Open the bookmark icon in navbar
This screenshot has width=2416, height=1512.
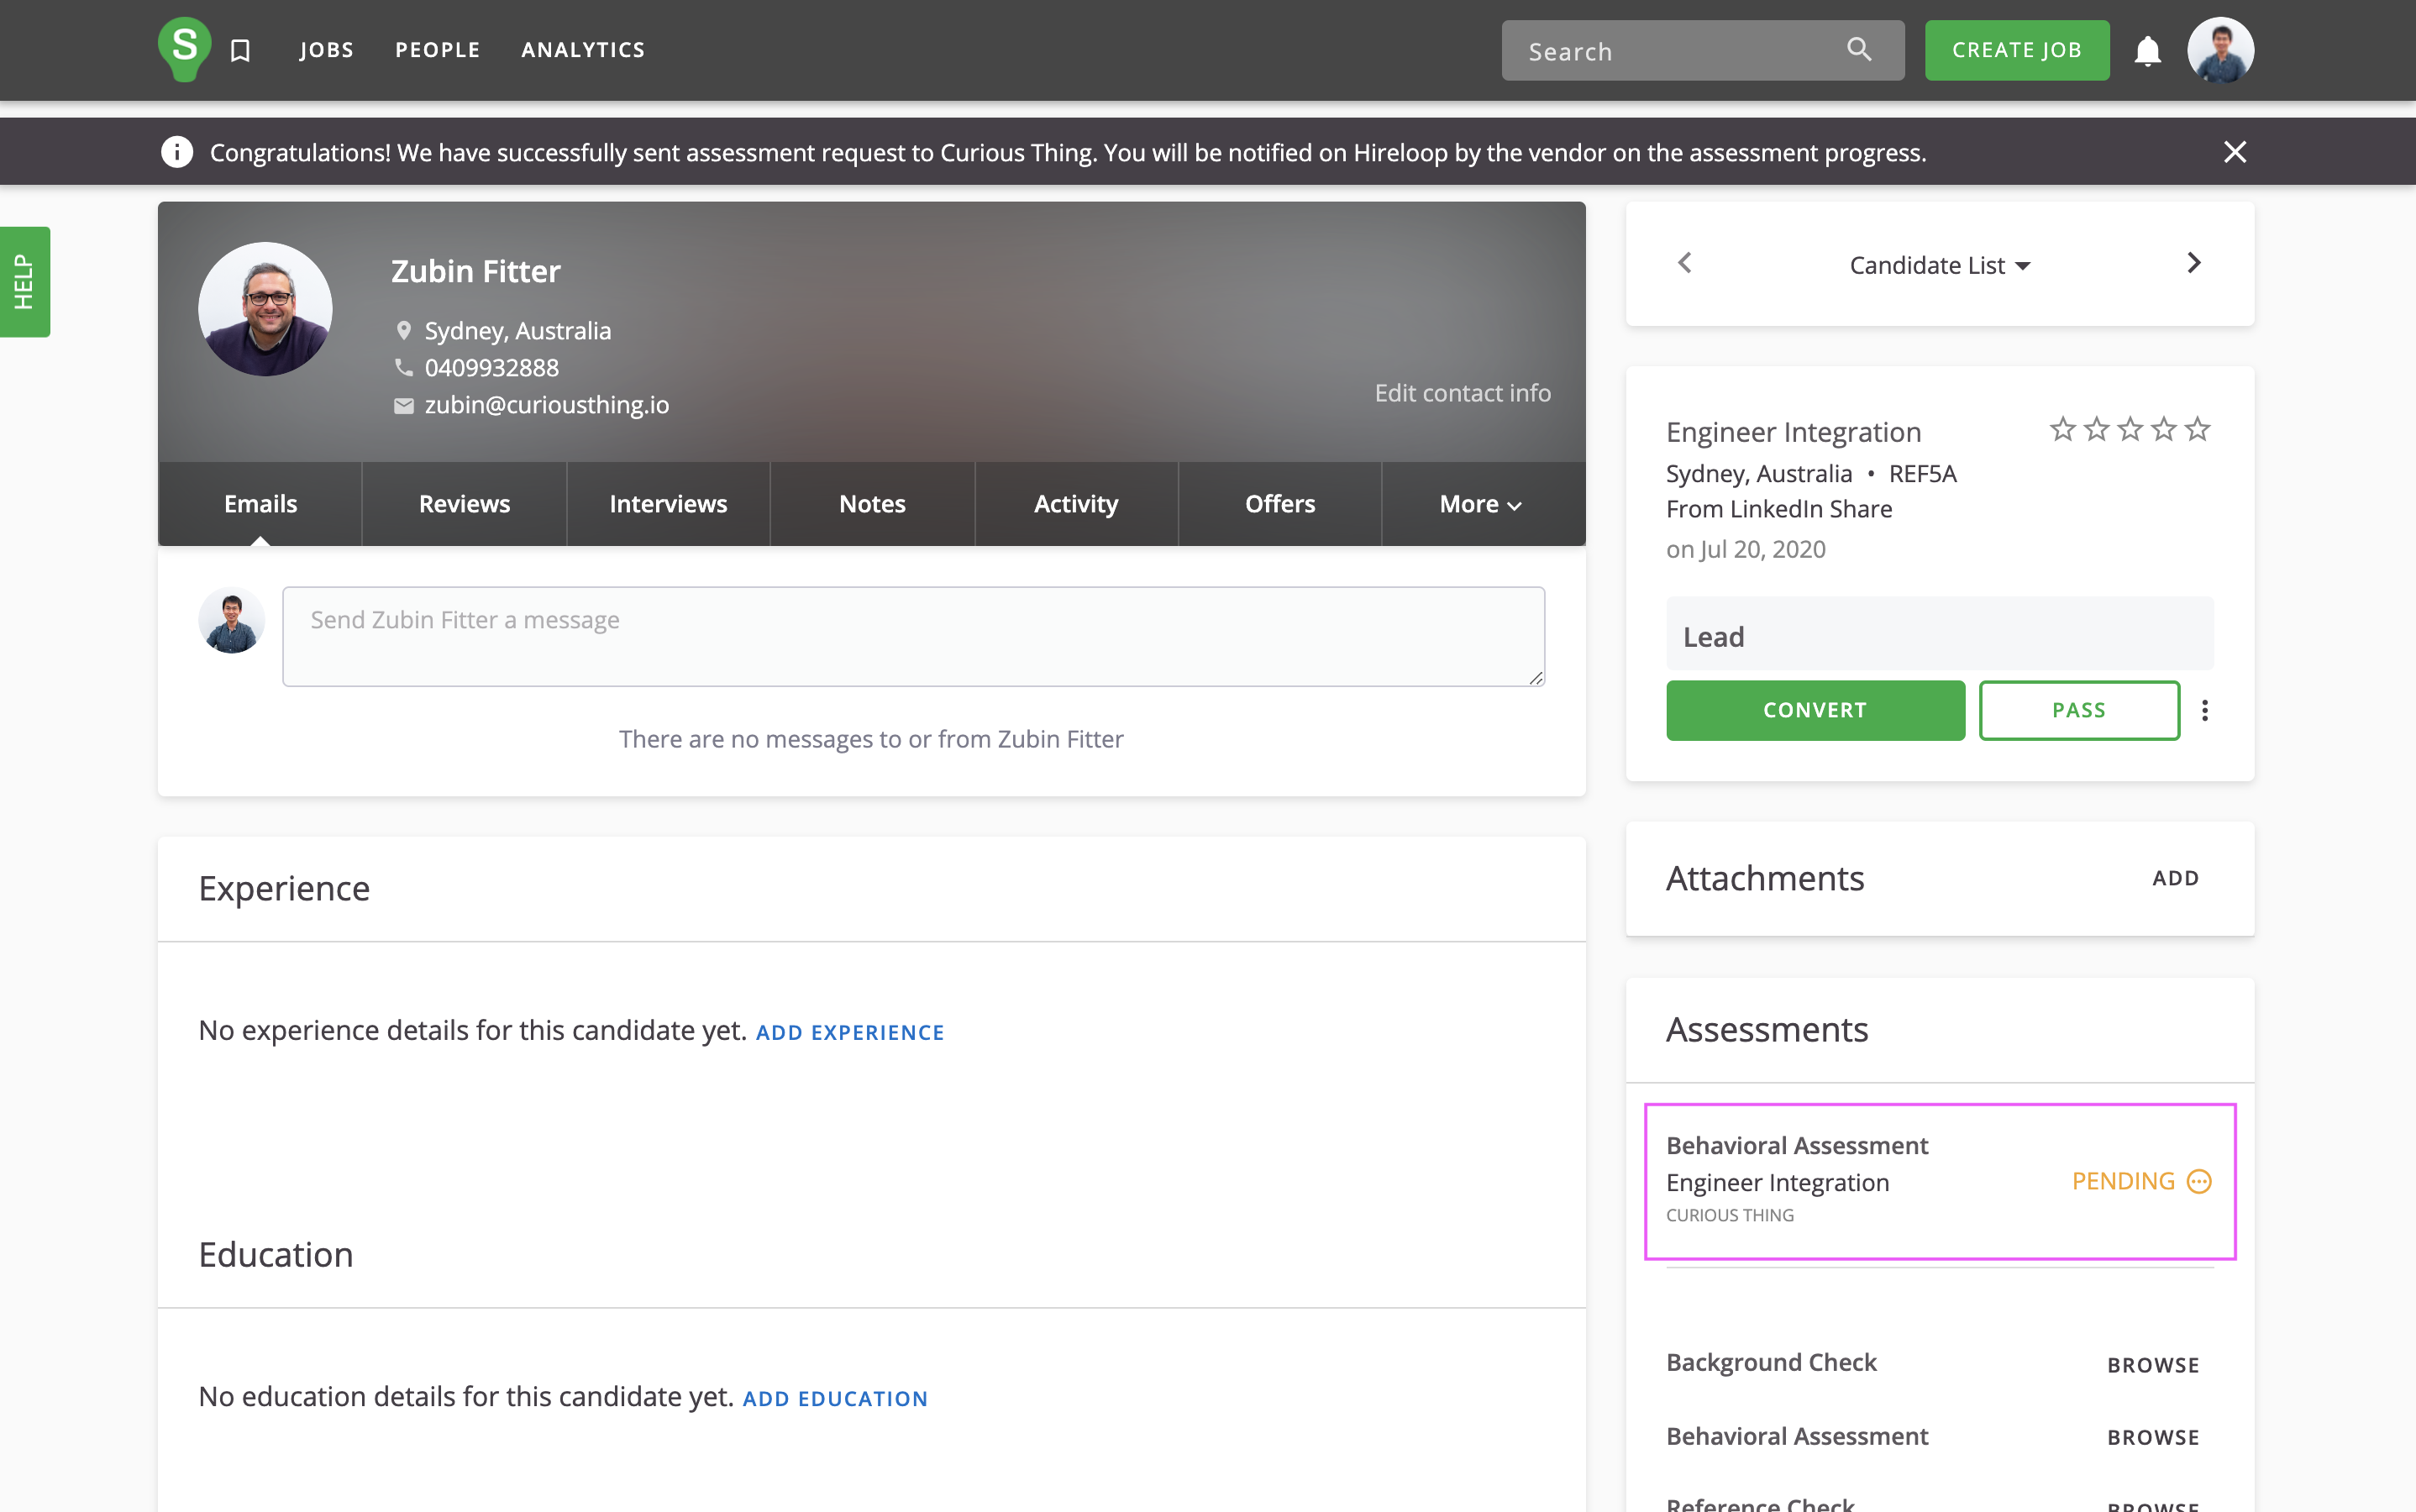point(240,50)
